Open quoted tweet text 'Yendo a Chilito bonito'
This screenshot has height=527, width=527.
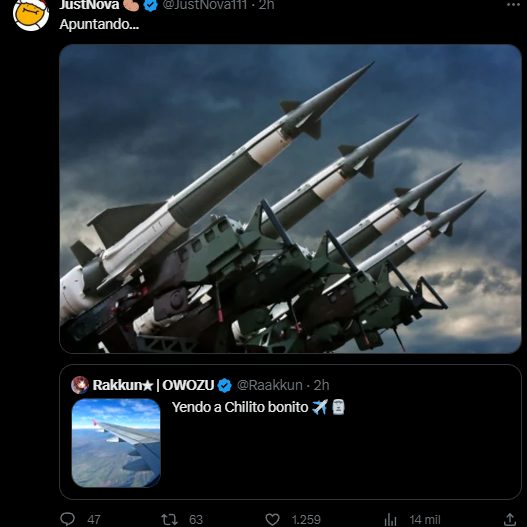[240, 407]
